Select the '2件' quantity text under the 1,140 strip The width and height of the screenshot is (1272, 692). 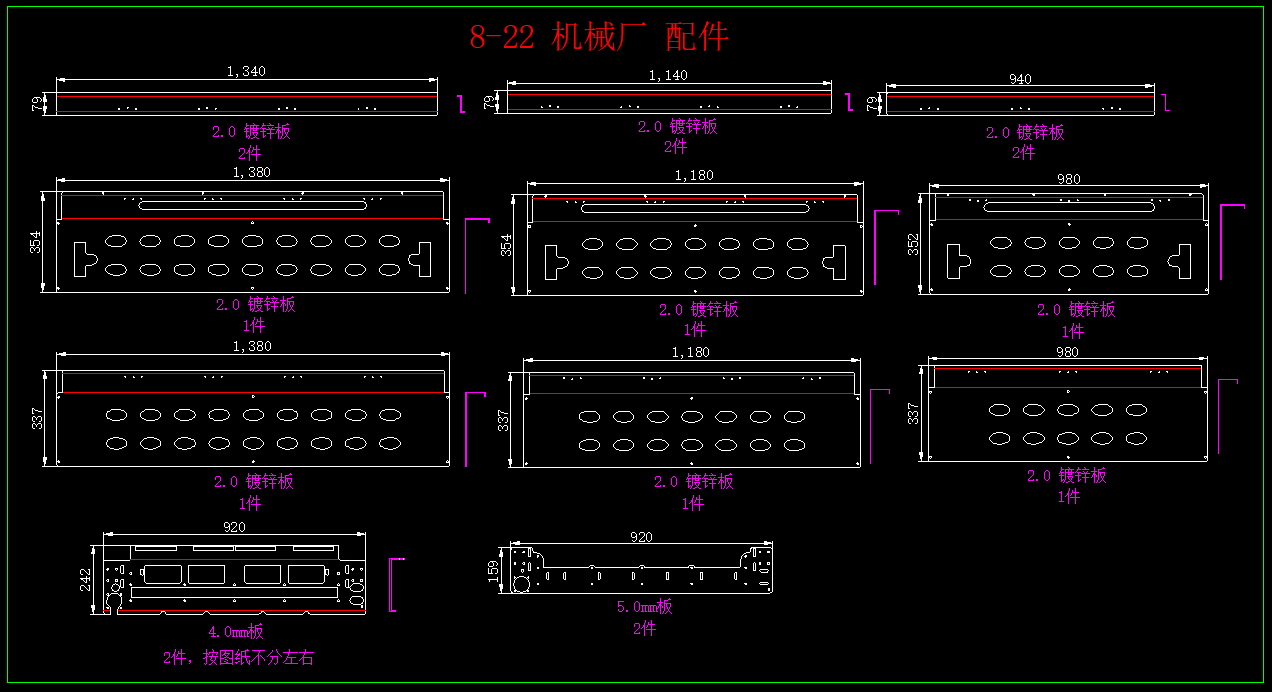click(x=676, y=147)
